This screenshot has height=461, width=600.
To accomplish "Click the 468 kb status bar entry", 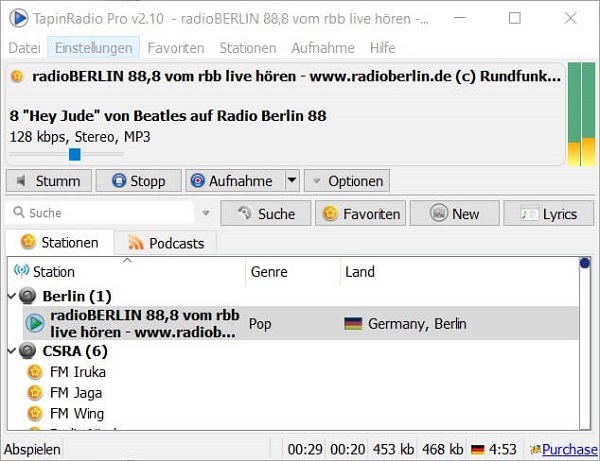I will pyautogui.click(x=443, y=449).
